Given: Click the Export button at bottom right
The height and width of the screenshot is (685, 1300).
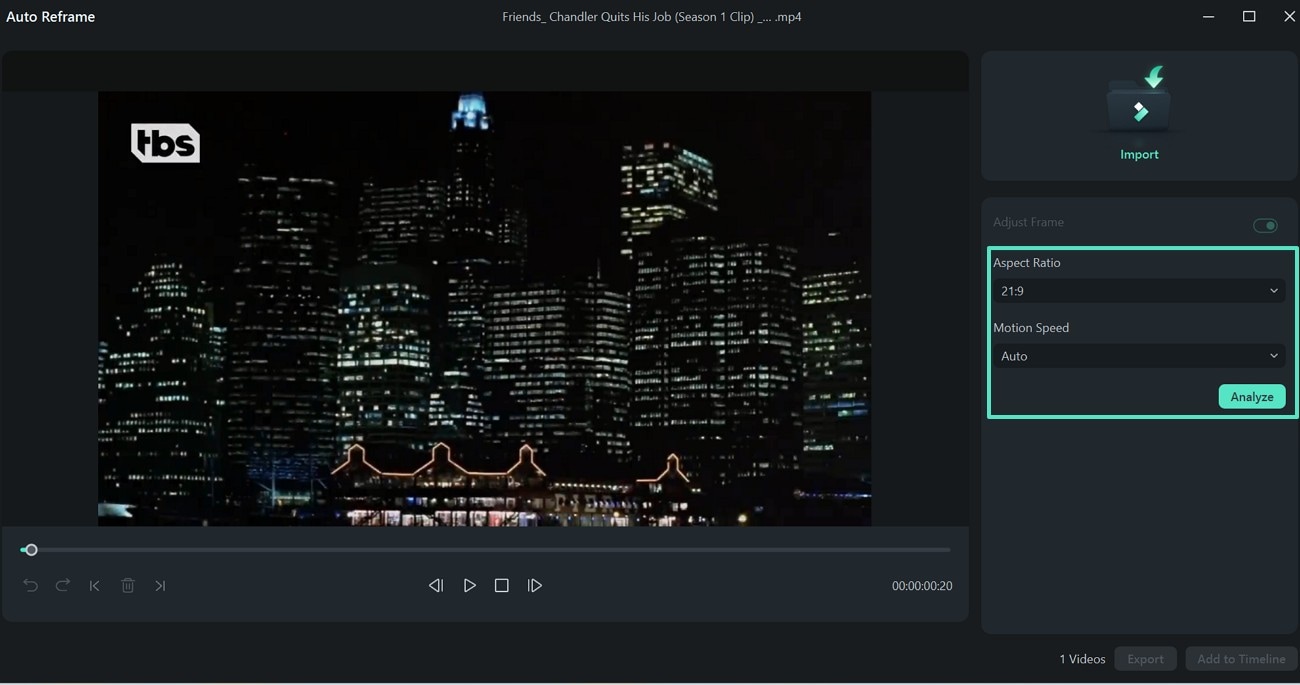Looking at the screenshot, I should [x=1145, y=658].
